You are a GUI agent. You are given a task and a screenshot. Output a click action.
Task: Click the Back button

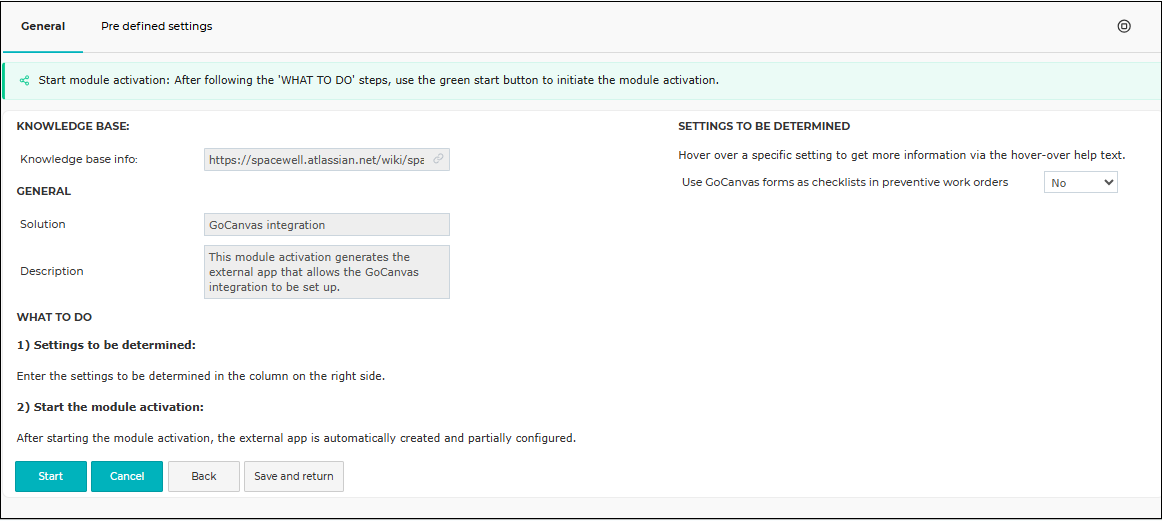[204, 476]
